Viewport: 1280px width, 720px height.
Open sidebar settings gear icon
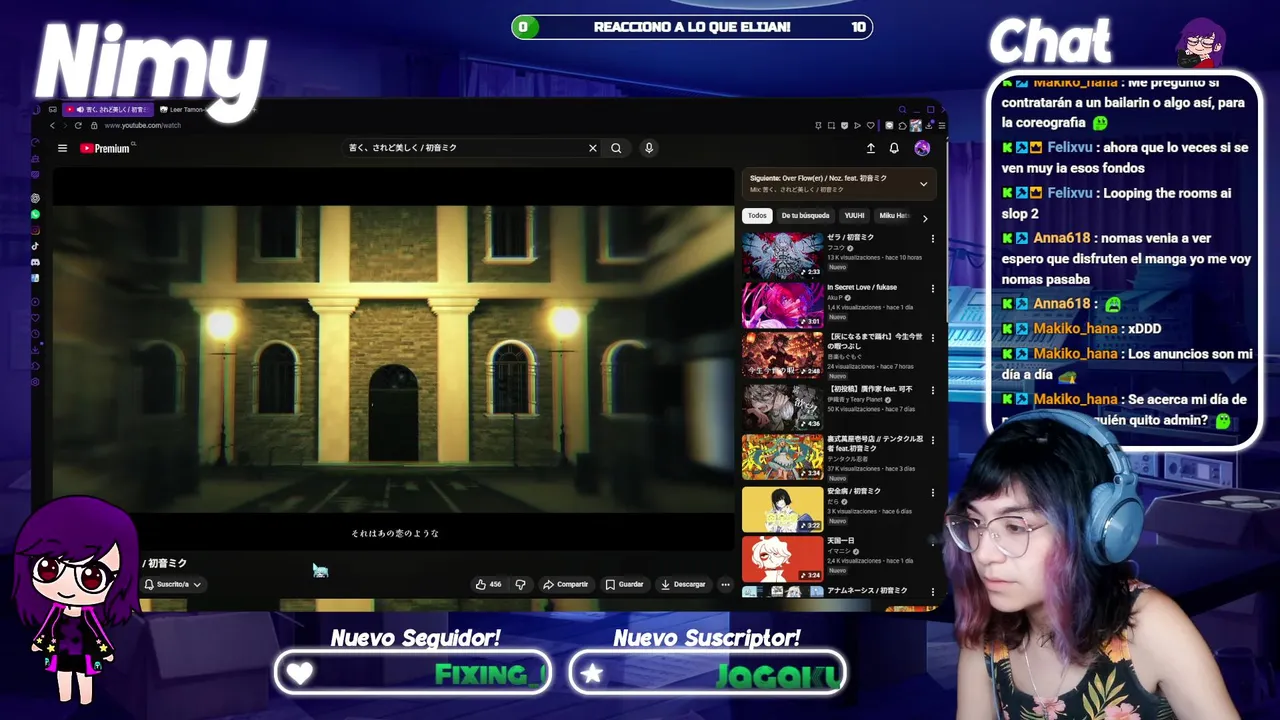pyautogui.click(x=35, y=382)
